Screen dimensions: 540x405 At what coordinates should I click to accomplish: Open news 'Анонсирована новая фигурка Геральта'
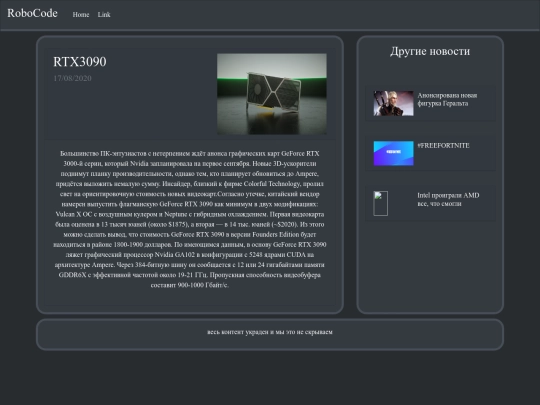(x=447, y=100)
